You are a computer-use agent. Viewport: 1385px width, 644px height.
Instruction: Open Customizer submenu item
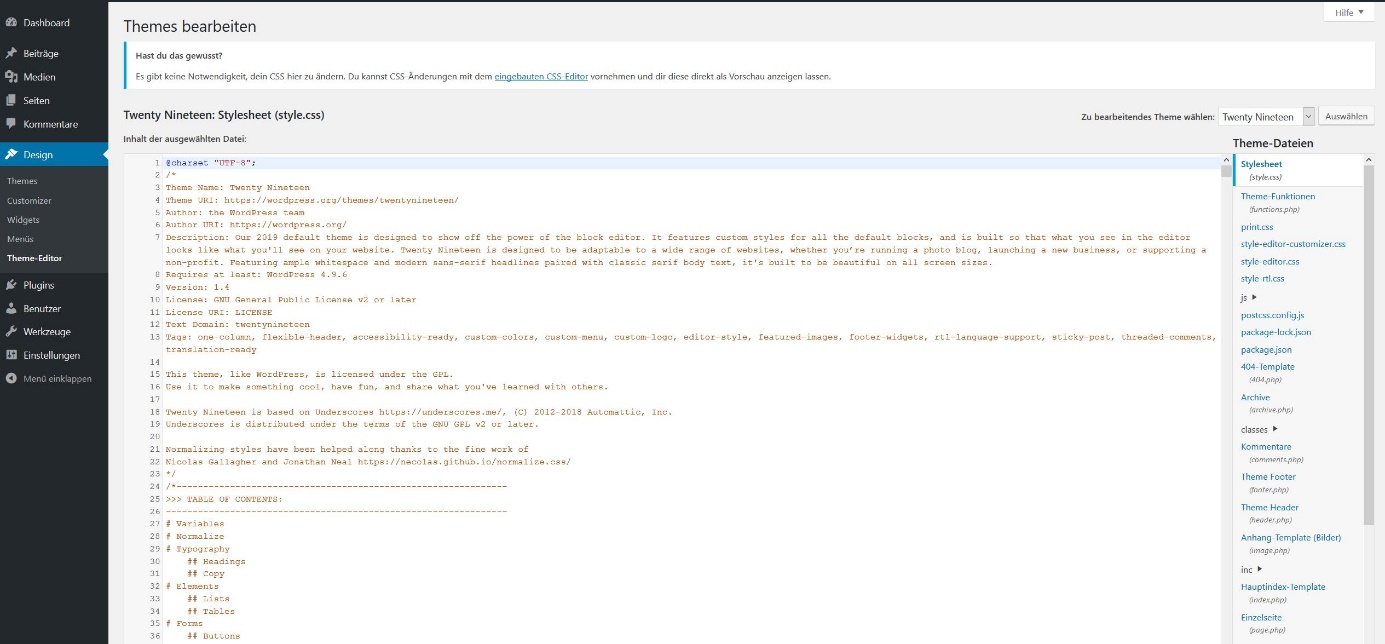pyautogui.click(x=29, y=201)
